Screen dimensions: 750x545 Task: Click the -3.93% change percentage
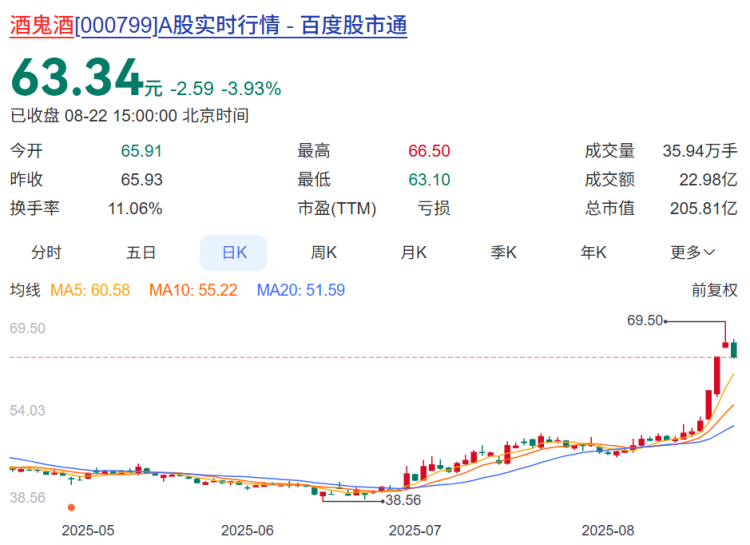coord(251,89)
